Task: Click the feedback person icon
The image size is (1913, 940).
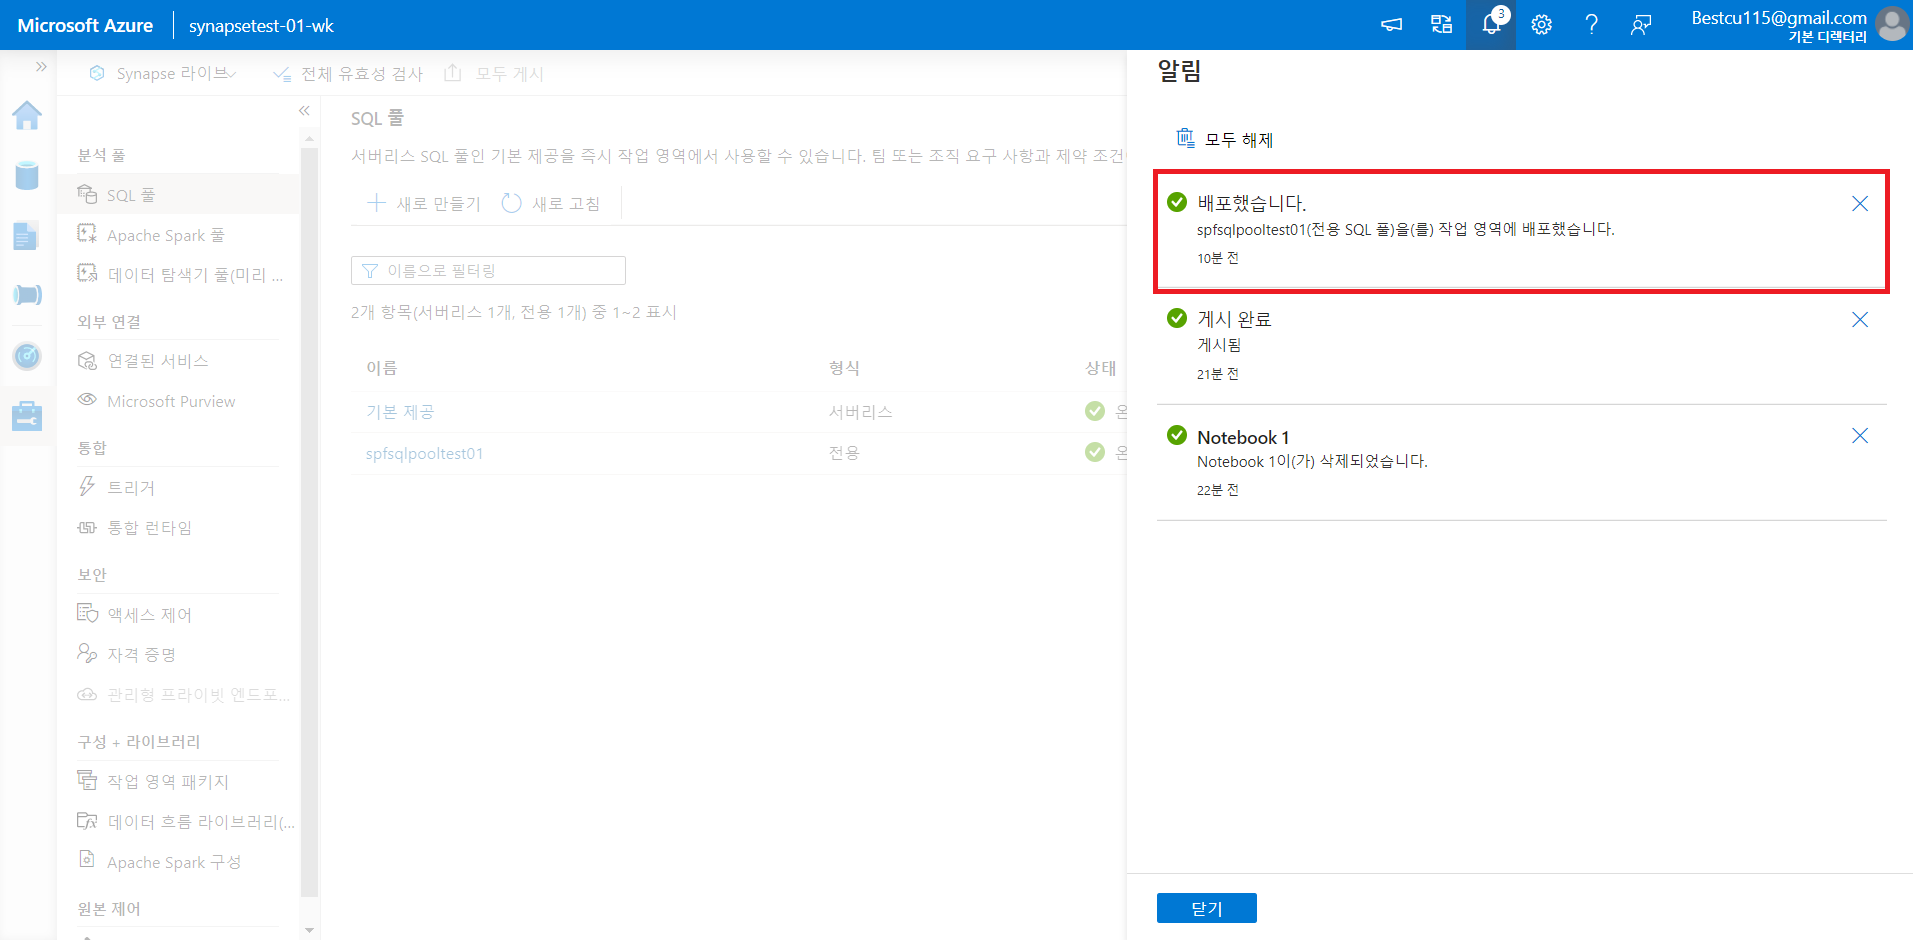Action: click(1641, 25)
